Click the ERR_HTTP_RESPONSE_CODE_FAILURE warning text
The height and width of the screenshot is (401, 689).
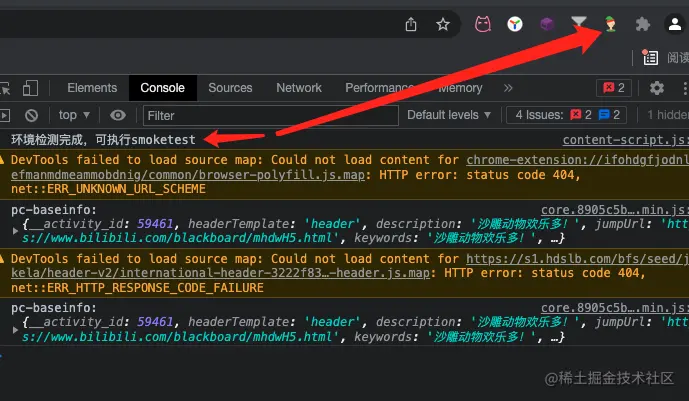137,288
